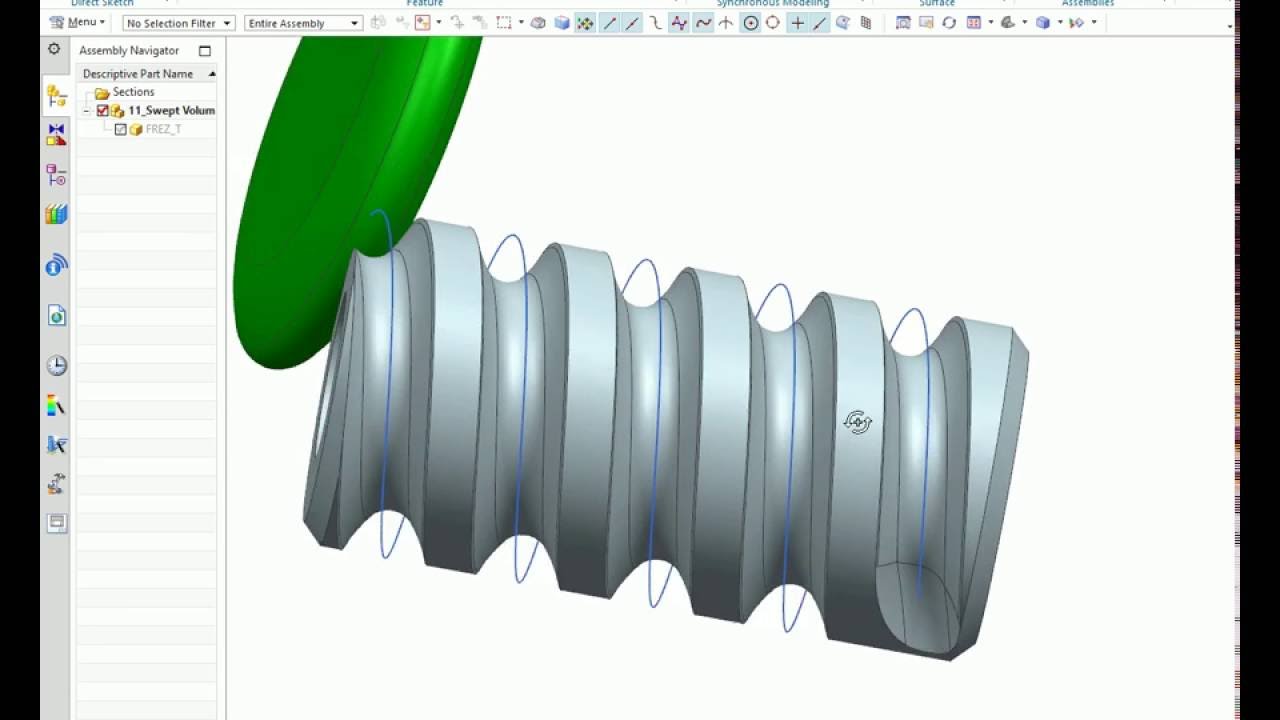The image size is (1280, 720).
Task: Toggle Enable Snap Point option
Action: 585,23
